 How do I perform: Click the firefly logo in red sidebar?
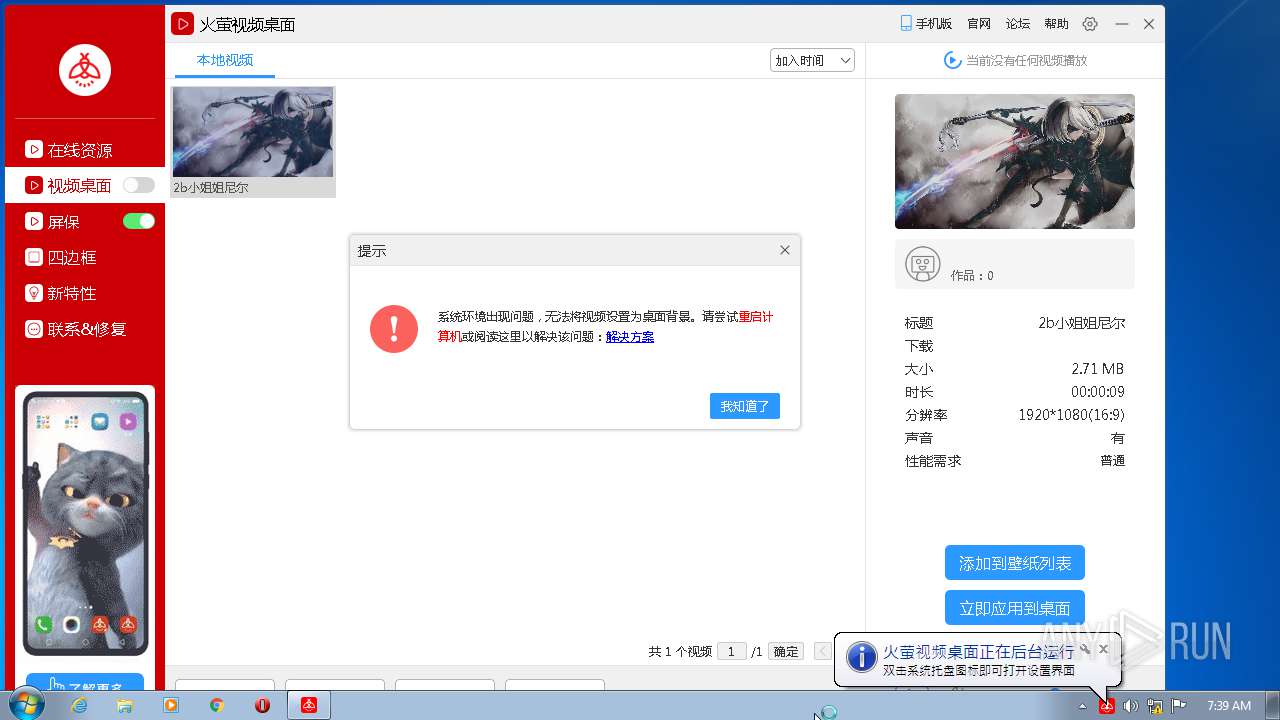tap(85, 70)
